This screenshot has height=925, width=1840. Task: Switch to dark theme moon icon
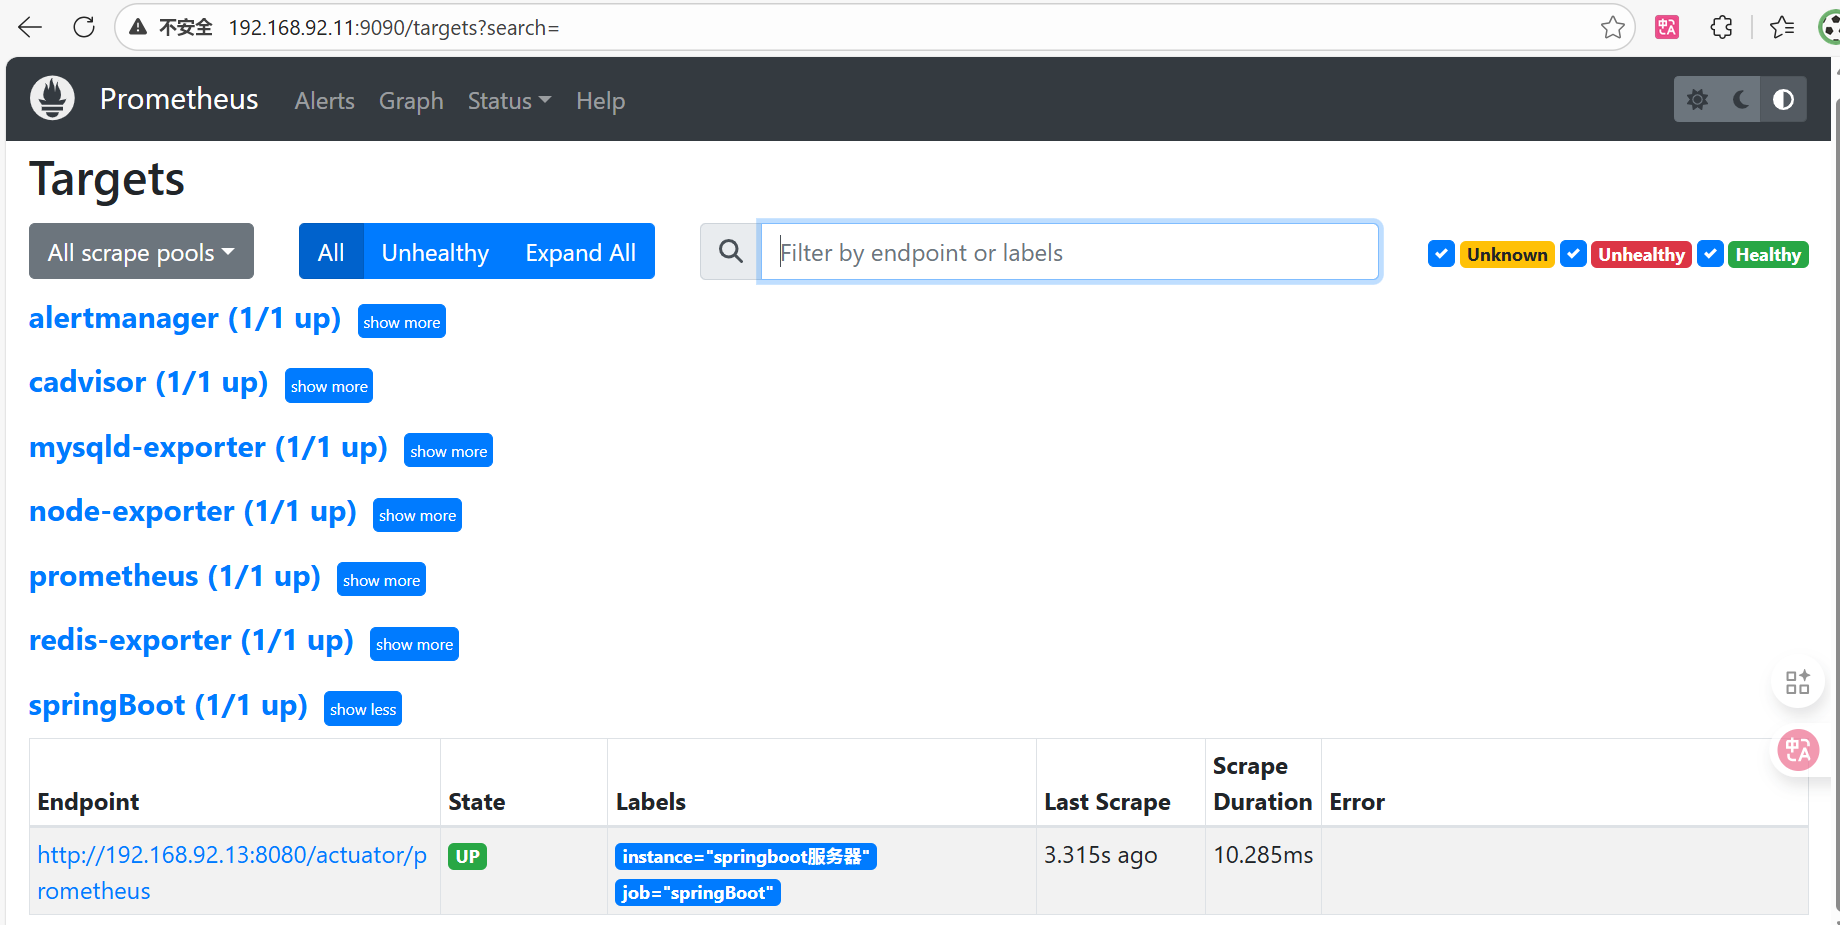pyautogui.click(x=1740, y=100)
